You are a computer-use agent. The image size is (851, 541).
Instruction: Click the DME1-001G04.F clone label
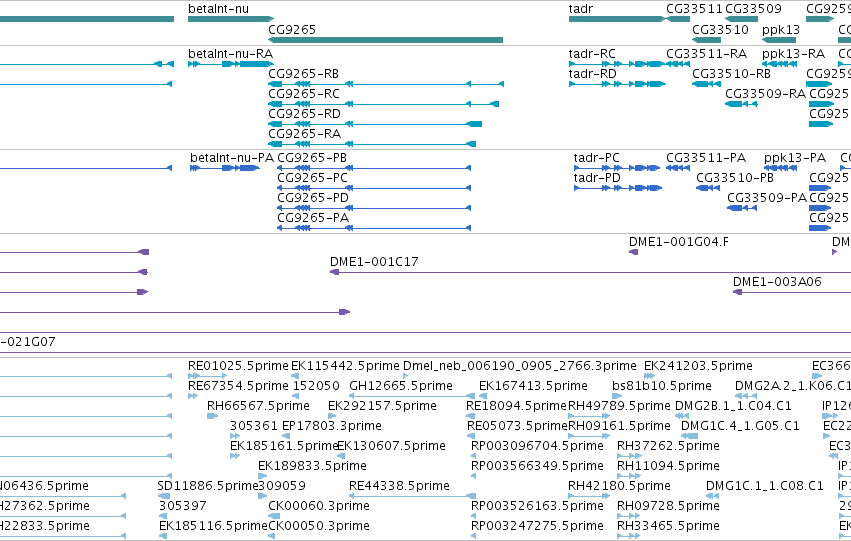tap(678, 242)
